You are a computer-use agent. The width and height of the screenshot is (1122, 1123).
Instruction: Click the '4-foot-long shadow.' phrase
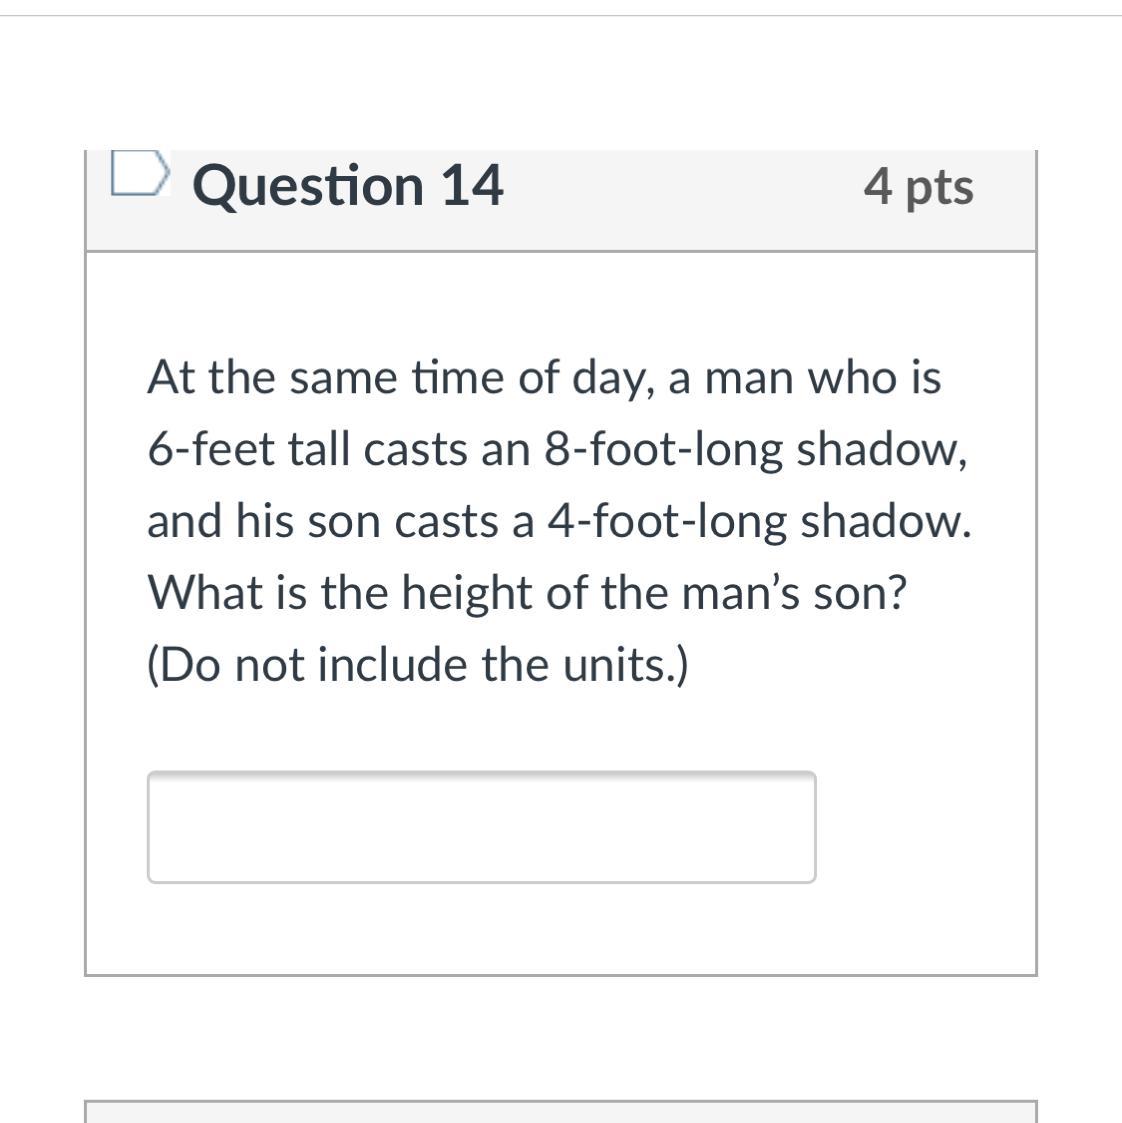tap(760, 522)
